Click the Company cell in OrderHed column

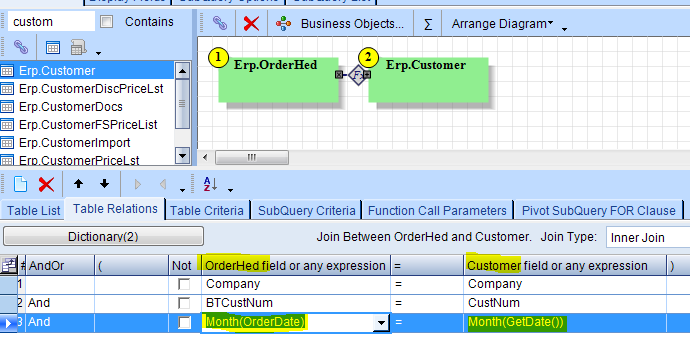coord(296,284)
